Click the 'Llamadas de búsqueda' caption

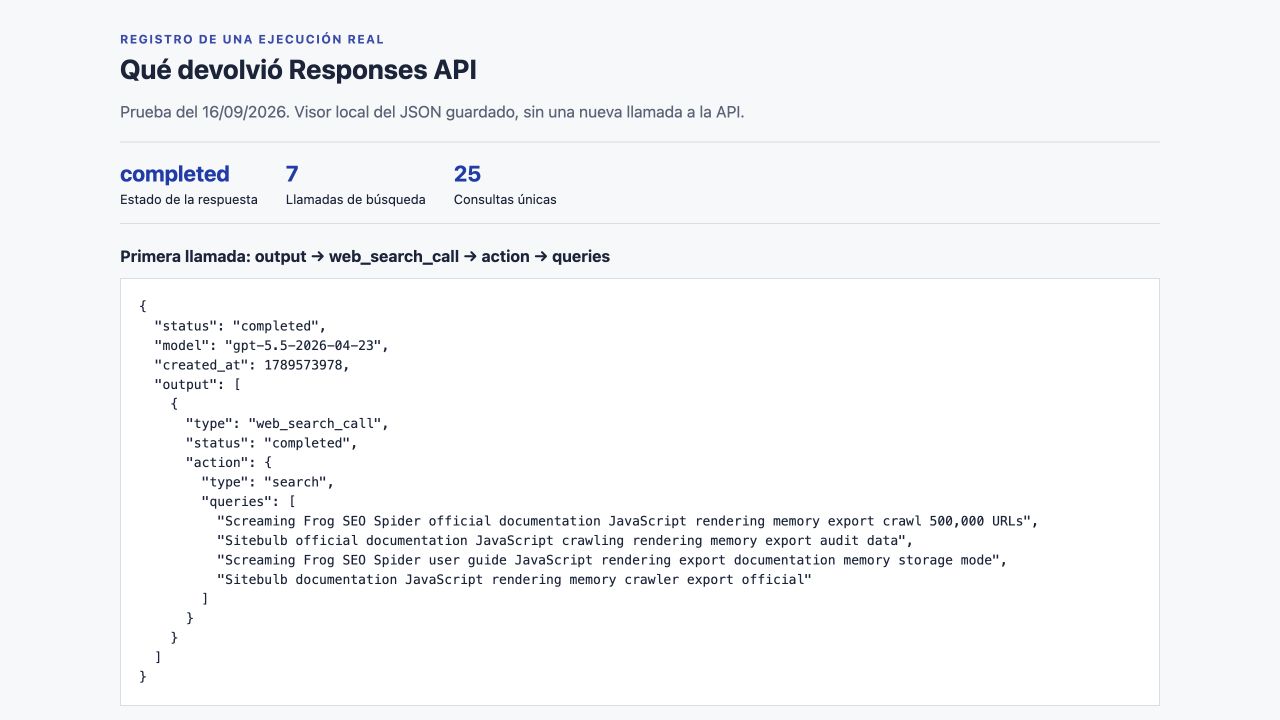point(356,199)
